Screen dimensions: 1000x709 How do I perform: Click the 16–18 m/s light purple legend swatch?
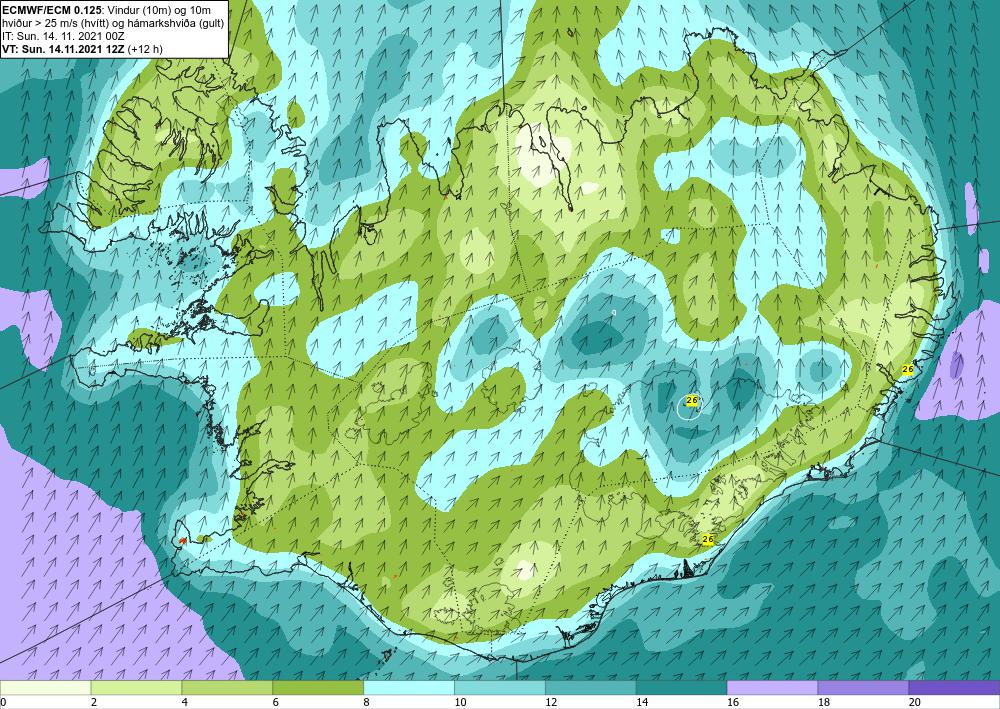point(772,688)
